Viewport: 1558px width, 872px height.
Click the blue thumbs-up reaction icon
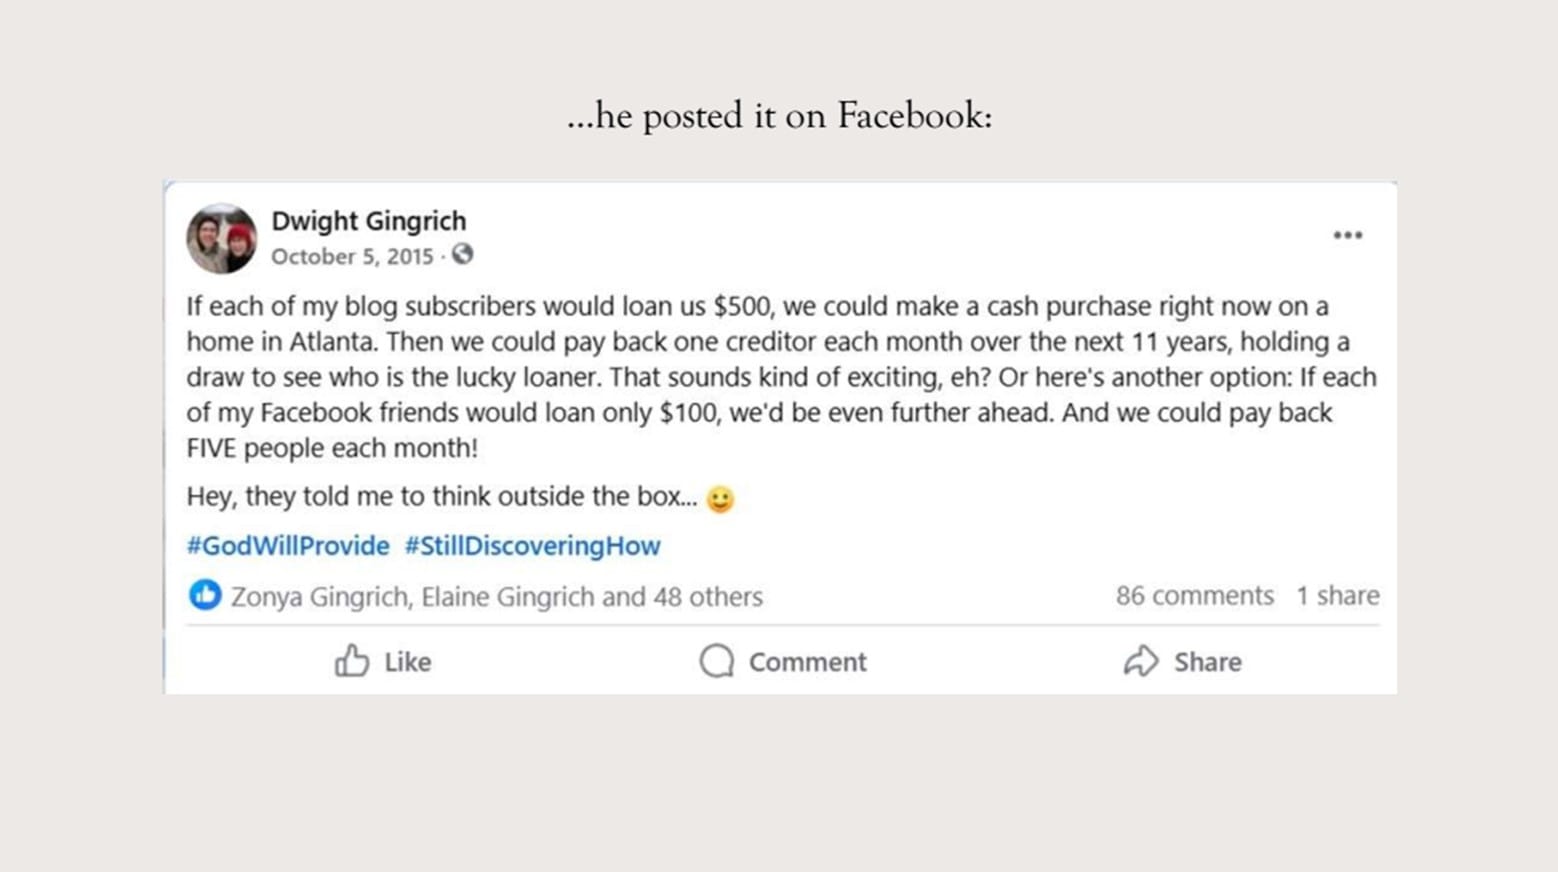[205, 595]
